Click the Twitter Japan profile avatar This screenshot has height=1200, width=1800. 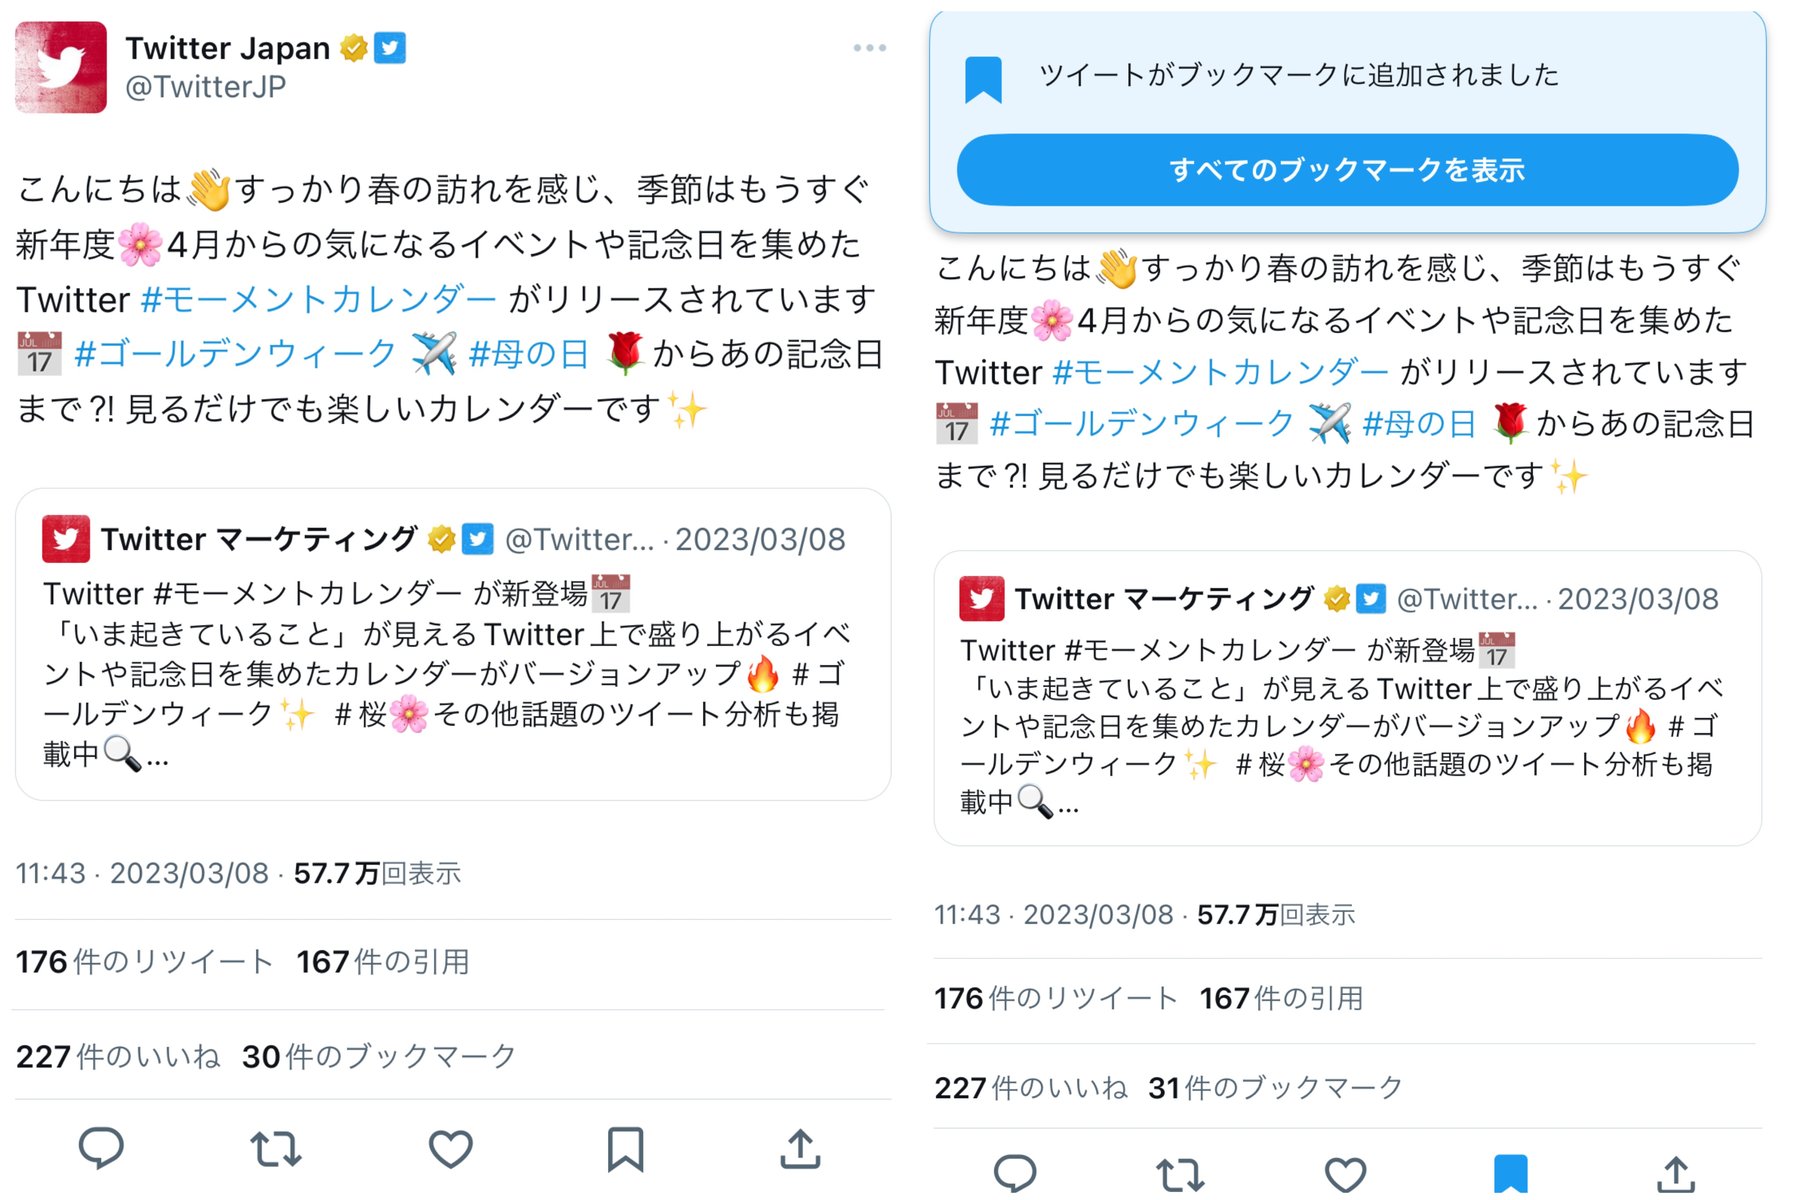pyautogui.click(x=60, y=67)
